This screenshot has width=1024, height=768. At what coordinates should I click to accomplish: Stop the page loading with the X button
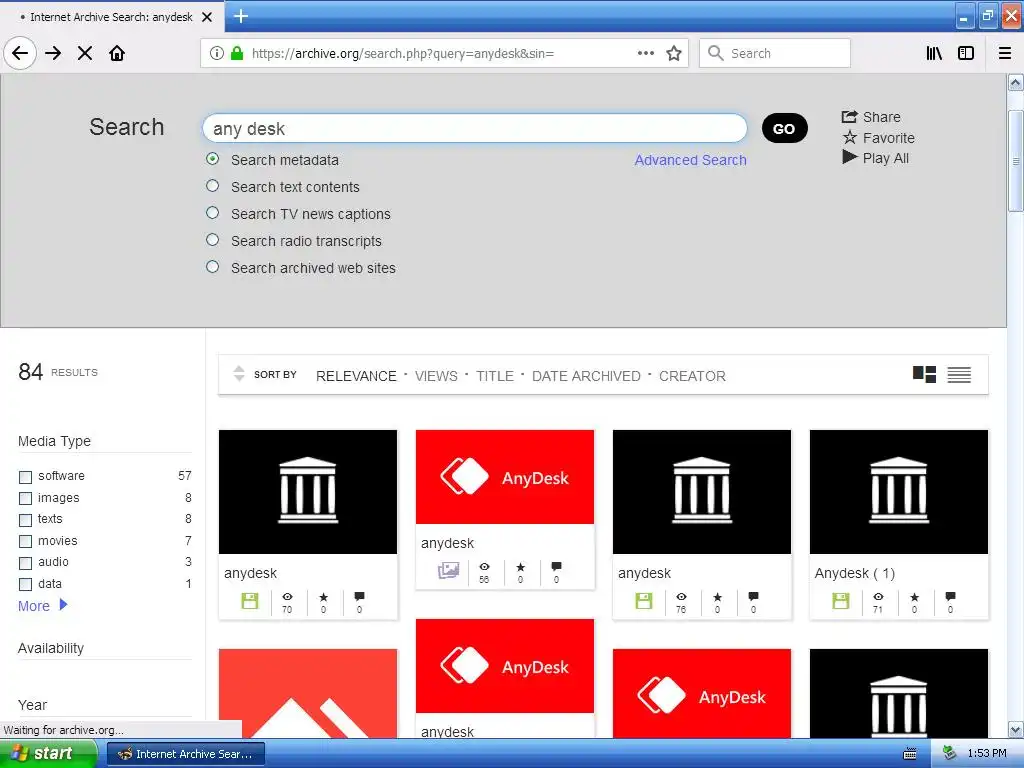pos(85,53)
